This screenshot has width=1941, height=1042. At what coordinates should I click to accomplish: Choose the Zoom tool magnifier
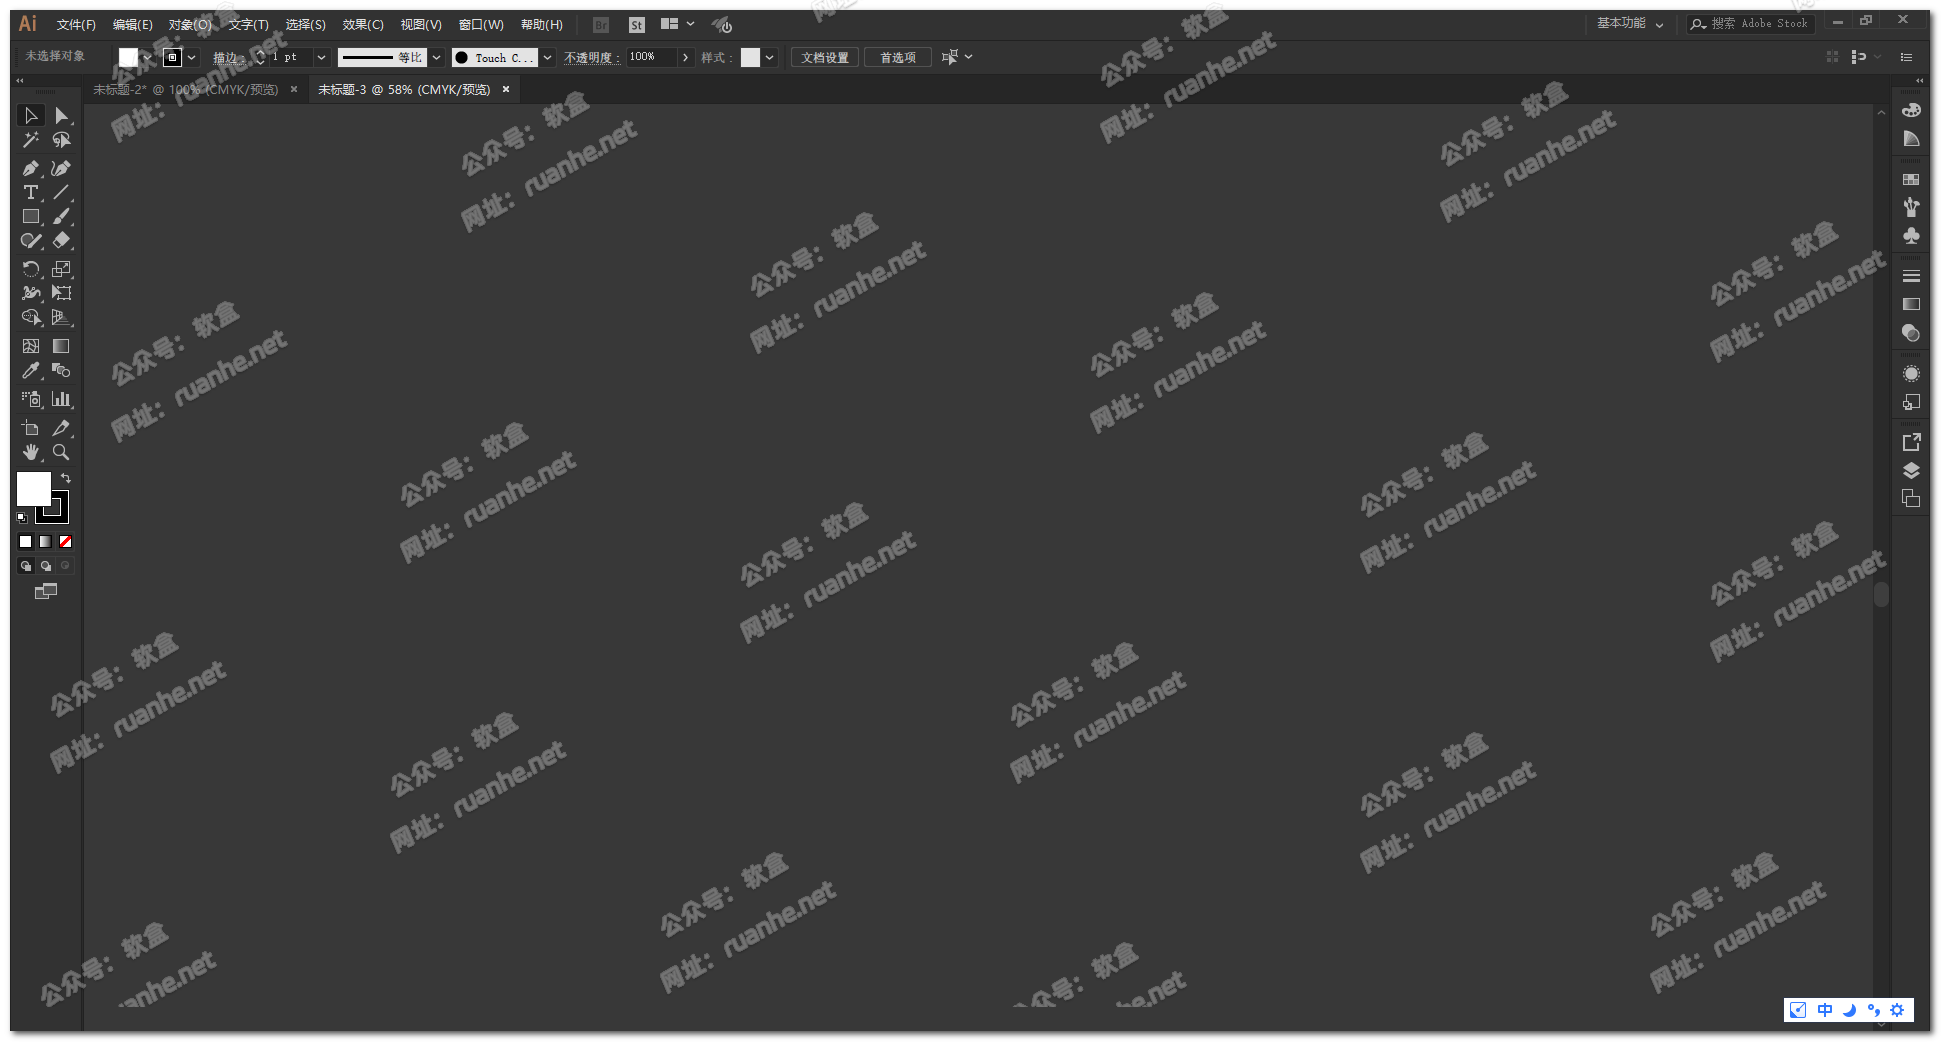(x=61, y=452)
